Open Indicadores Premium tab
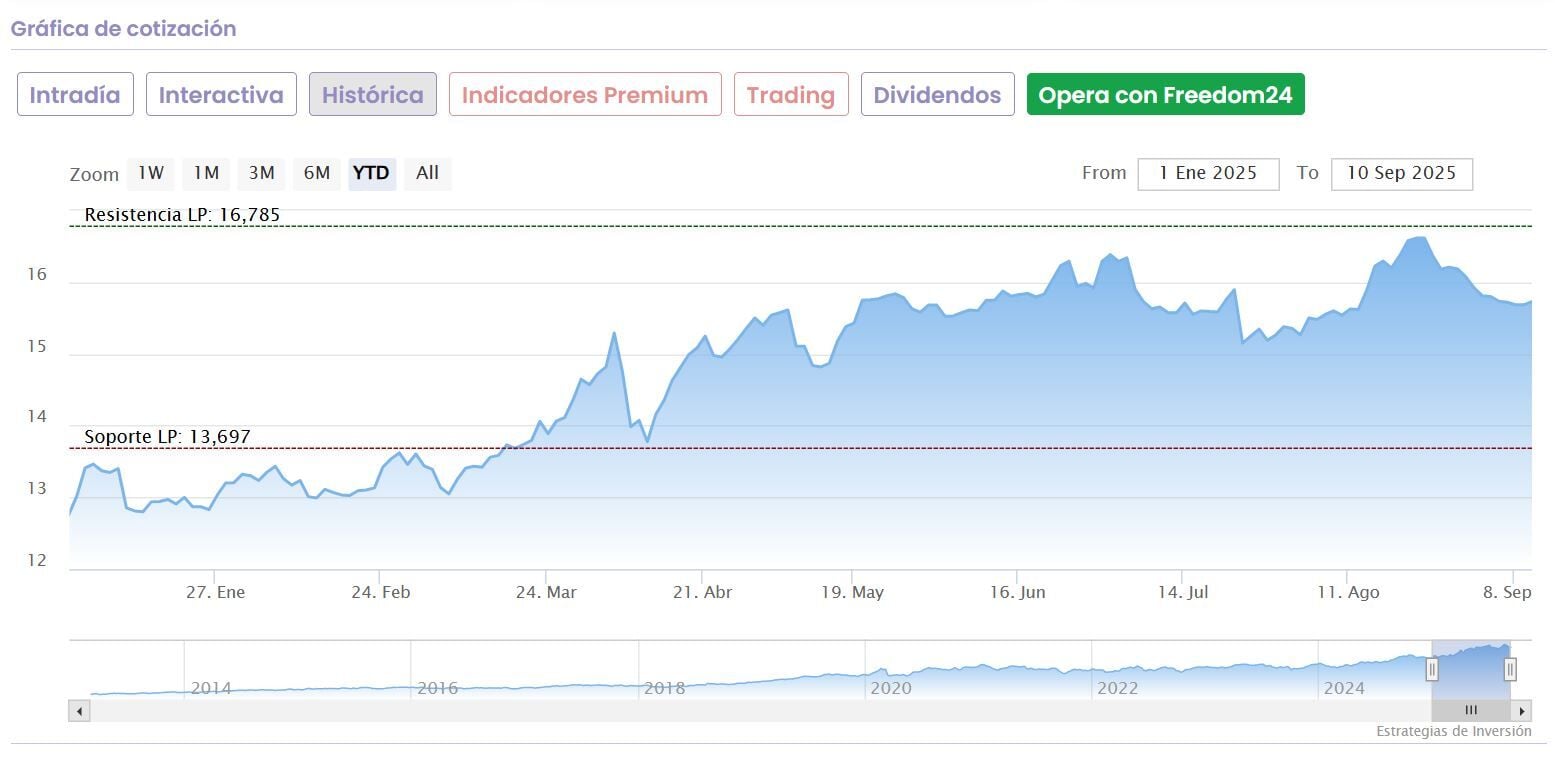This screenshot has width=1555, height=760. click(585, 95)
